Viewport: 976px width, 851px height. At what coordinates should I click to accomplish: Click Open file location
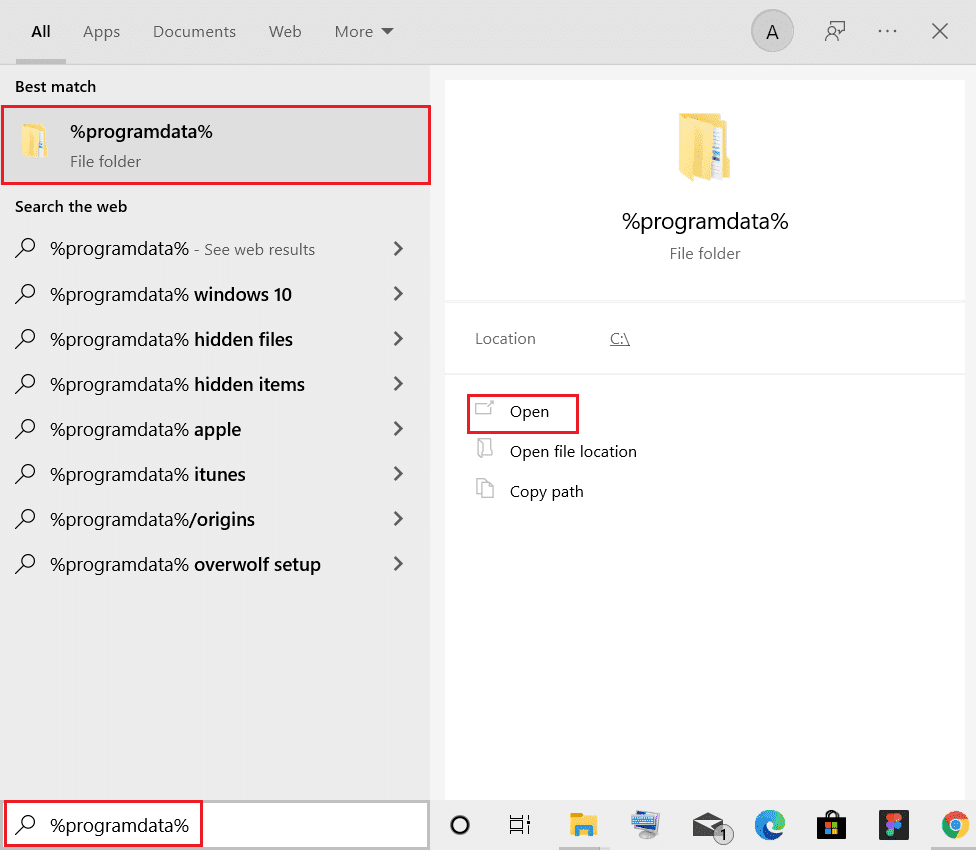tap(573, 451)
